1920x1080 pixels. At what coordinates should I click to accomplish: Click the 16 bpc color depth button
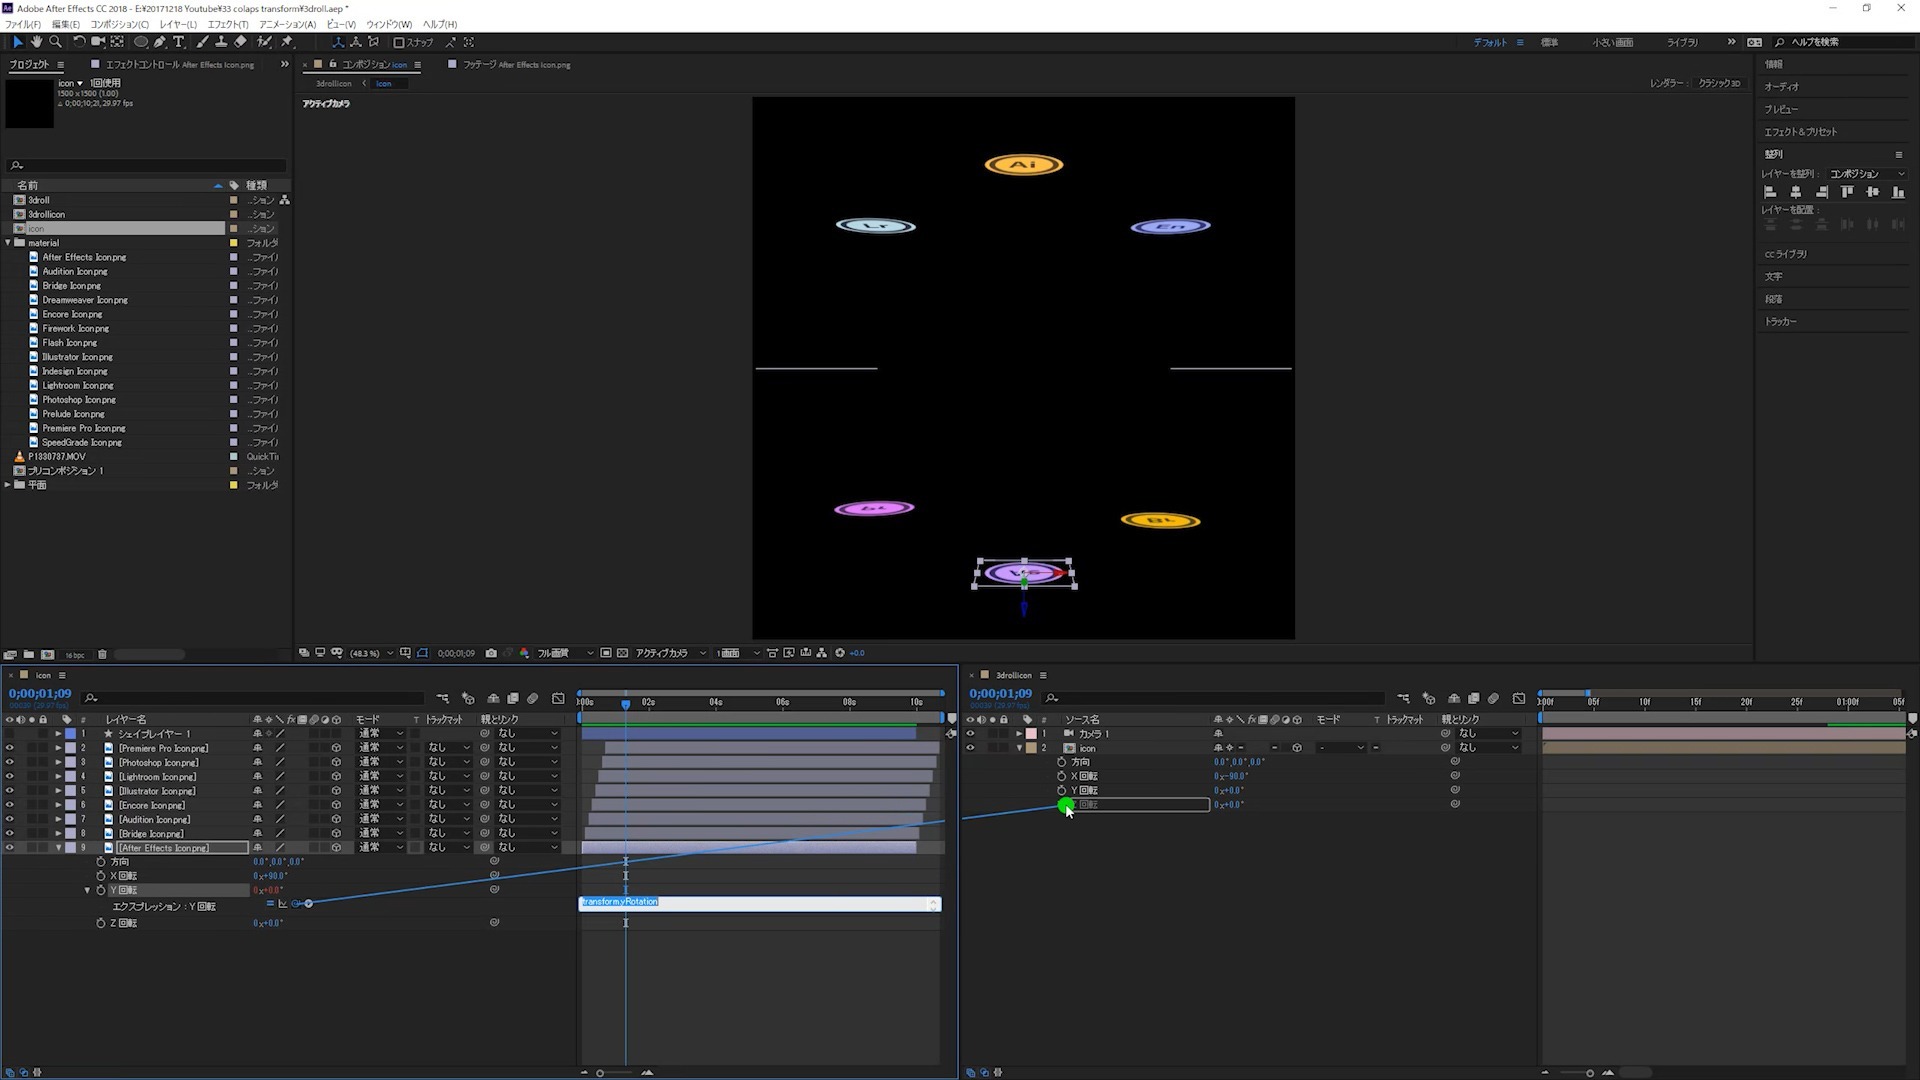pos(75,655)
